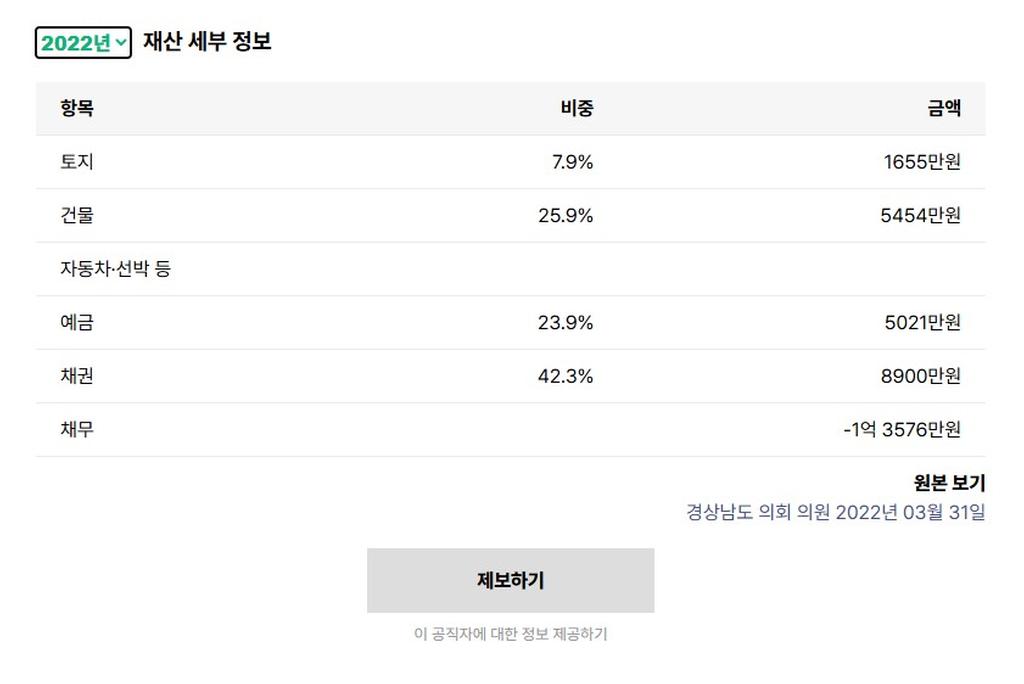Click the 5454만원 amount for 건물
This screenshot has height=684, width=1024.
[920, 215]
